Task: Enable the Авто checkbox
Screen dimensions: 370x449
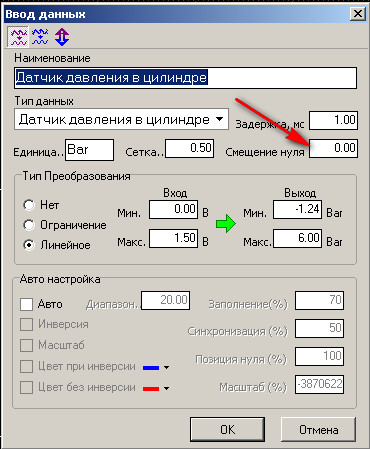Action: tap(26, 304)
